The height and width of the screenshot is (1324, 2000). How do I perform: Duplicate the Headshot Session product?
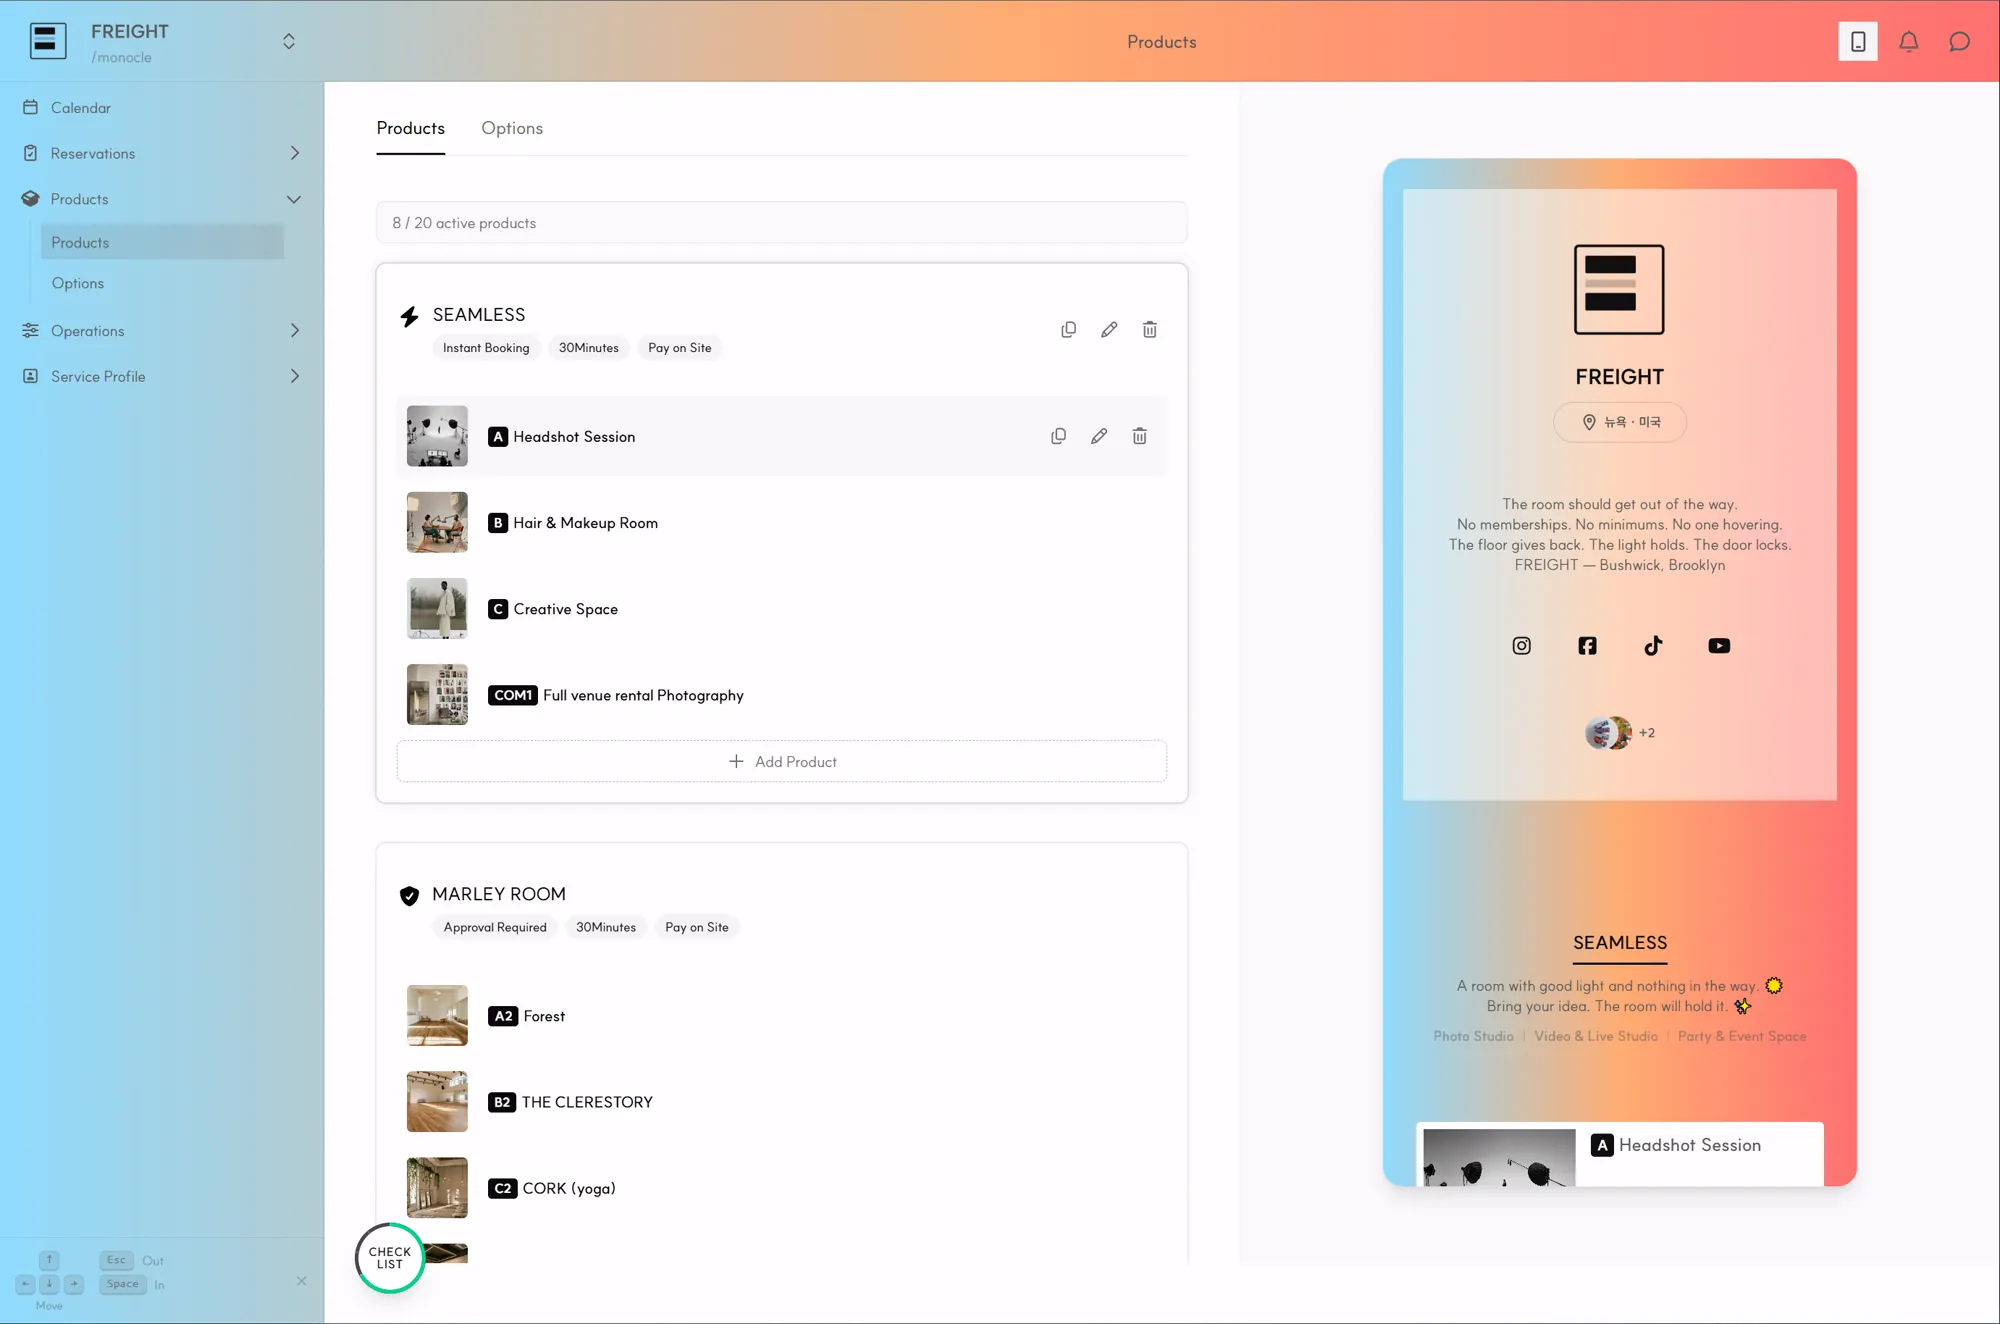1058,436
